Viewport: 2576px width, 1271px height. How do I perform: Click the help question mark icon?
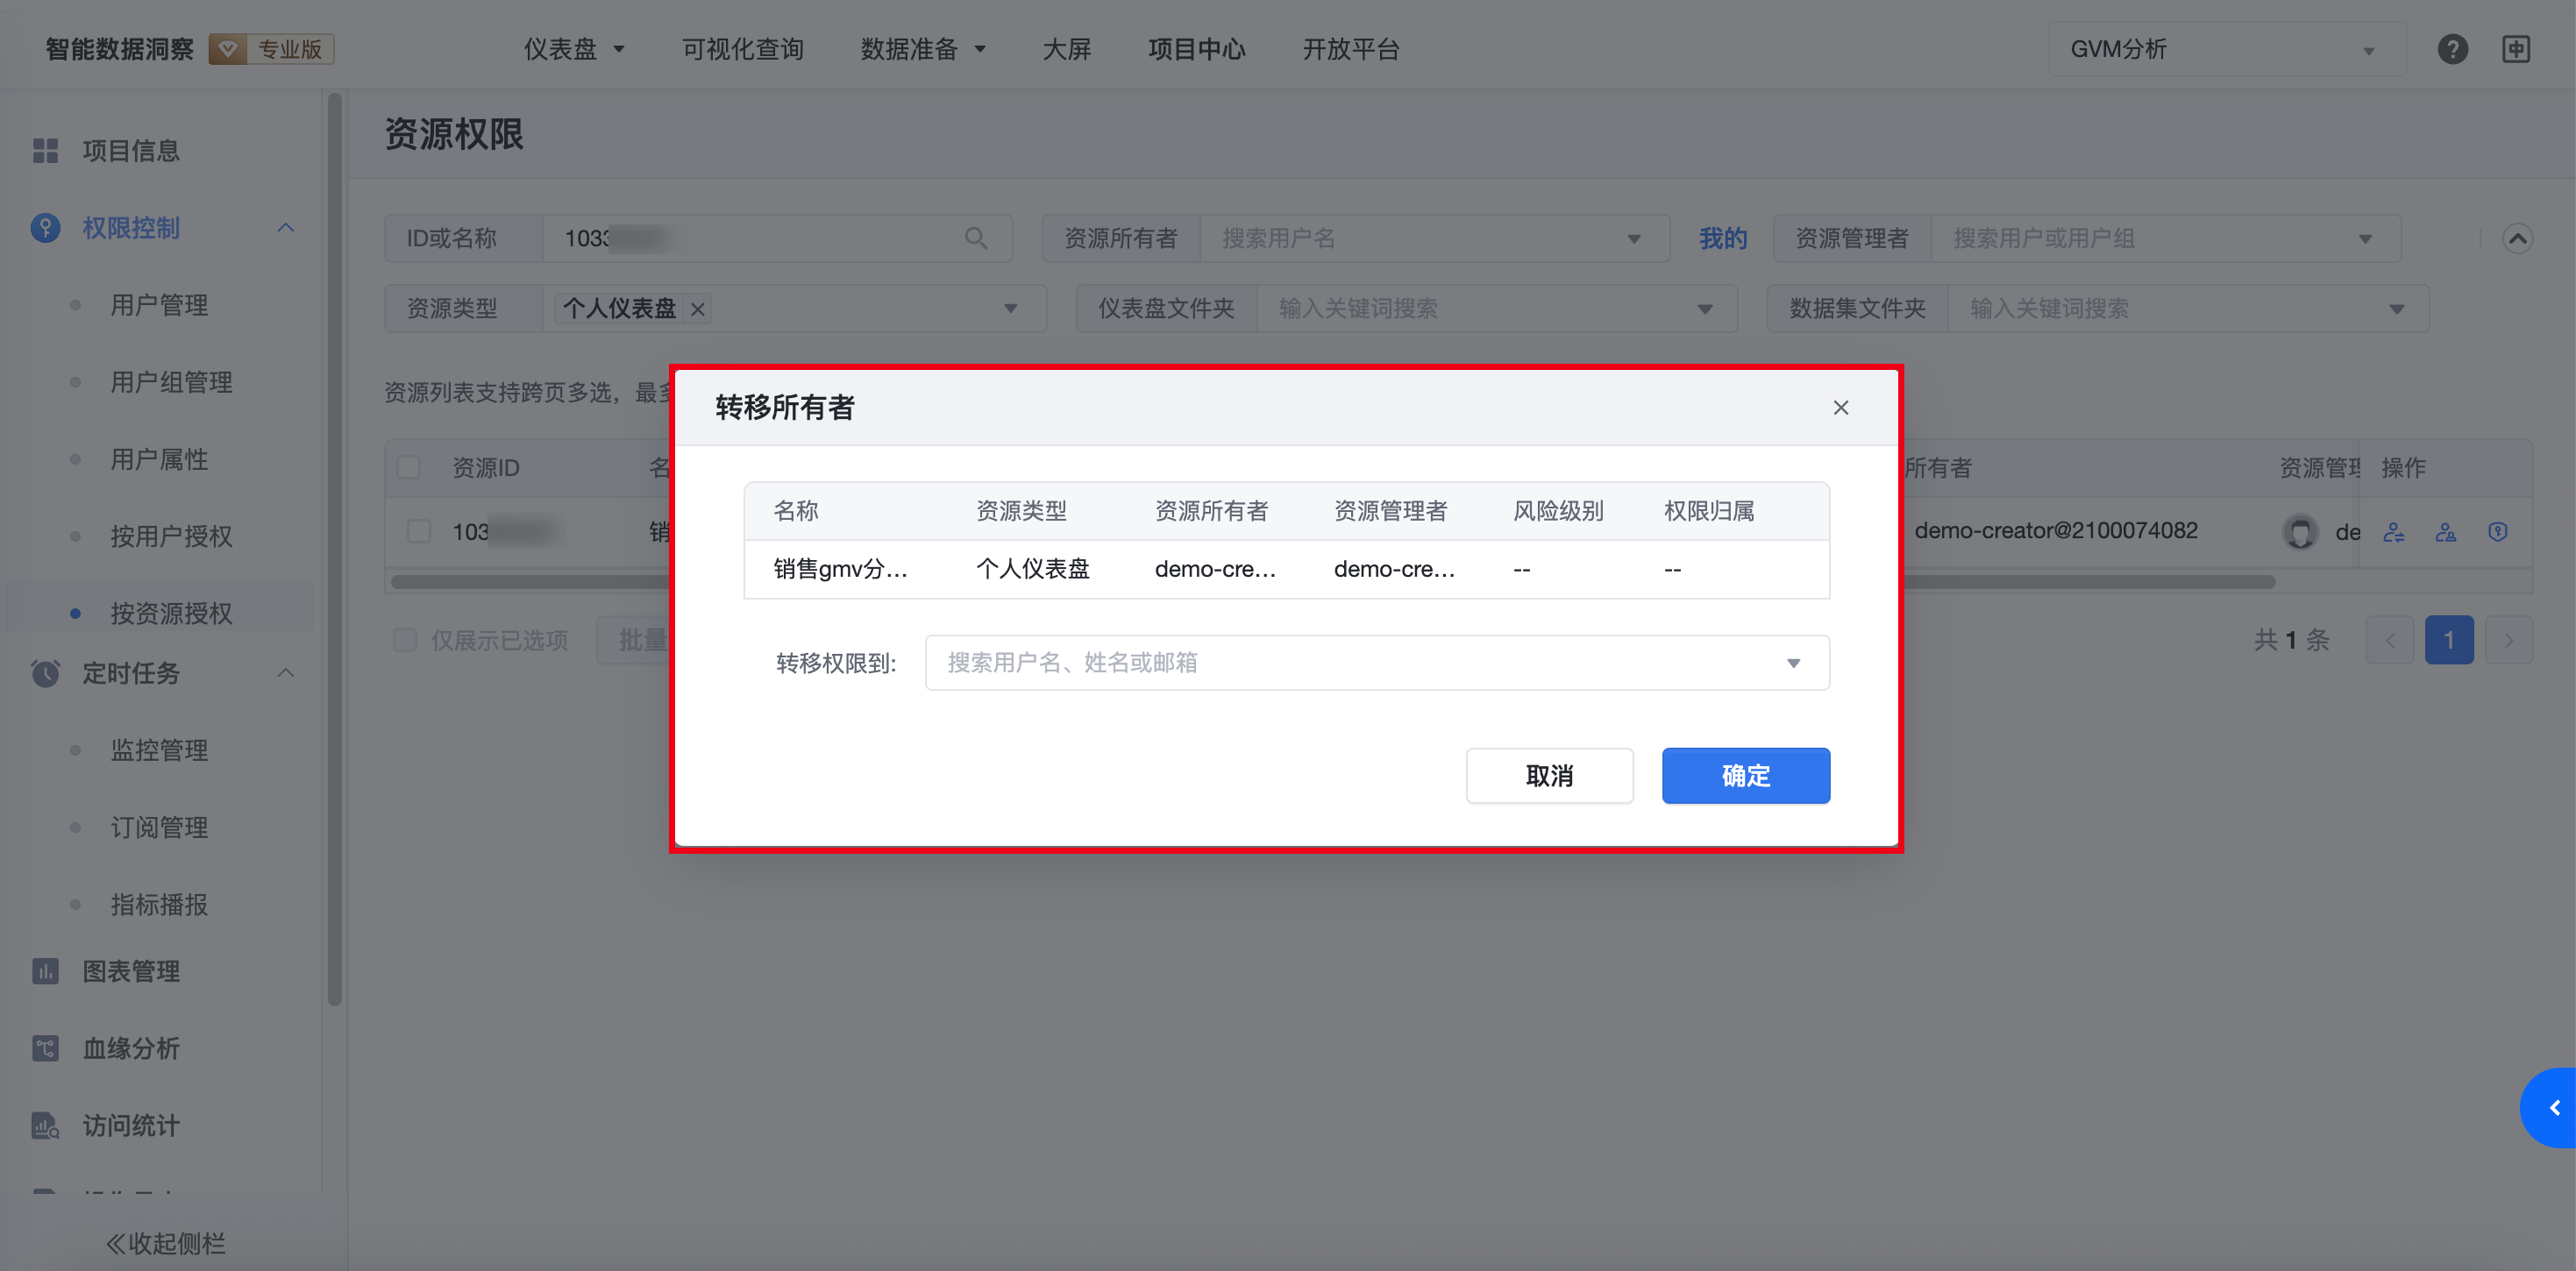pyautogui.click(x=2452, y=49)
